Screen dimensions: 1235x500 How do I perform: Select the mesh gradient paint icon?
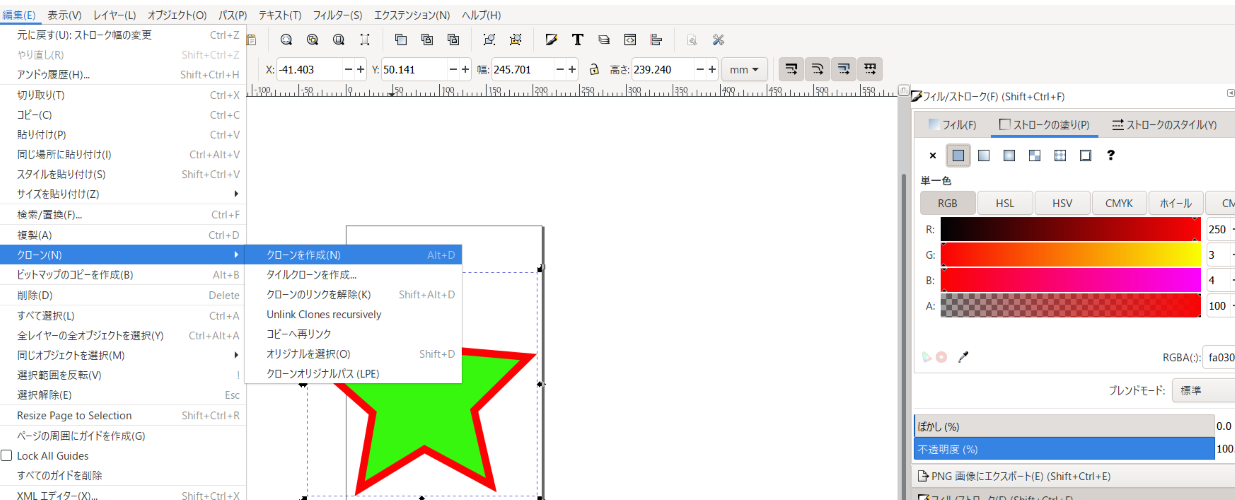(x=1035, y=155)
